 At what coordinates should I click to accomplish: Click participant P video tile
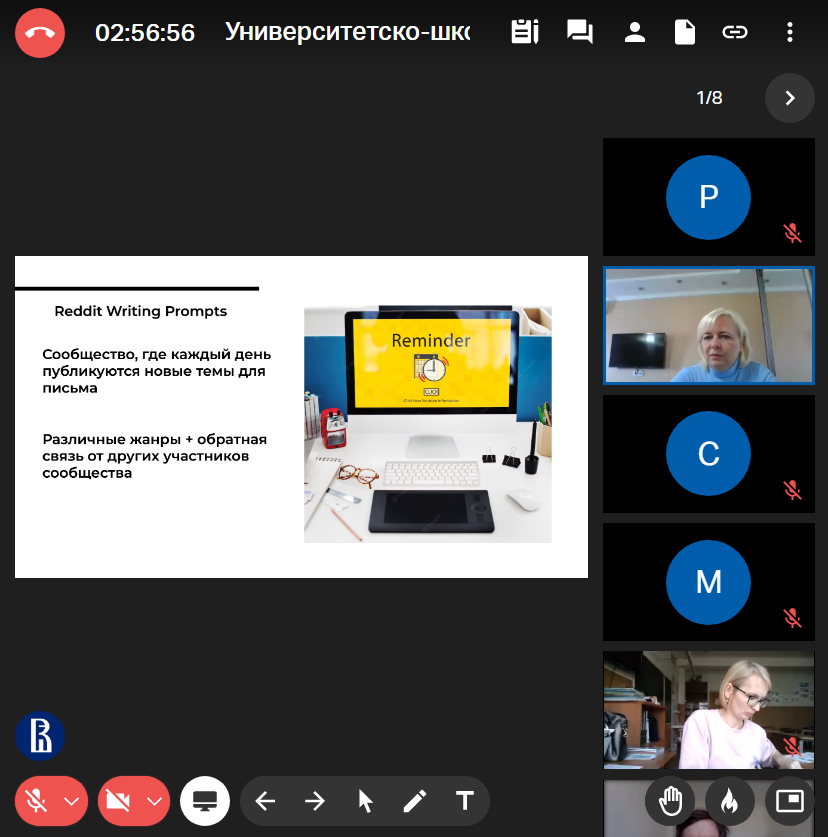pos(708,197)
